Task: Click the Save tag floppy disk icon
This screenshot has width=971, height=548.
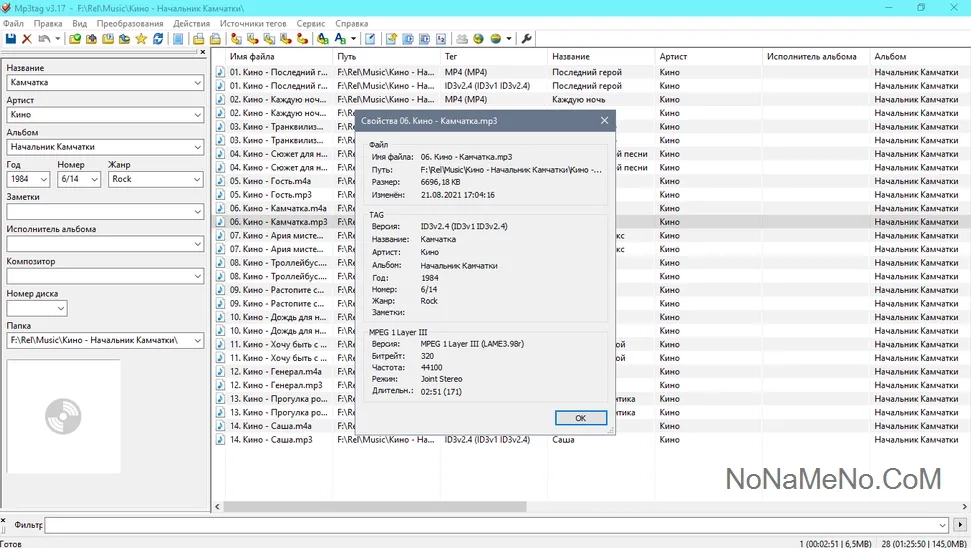Action: coord(11,39)
